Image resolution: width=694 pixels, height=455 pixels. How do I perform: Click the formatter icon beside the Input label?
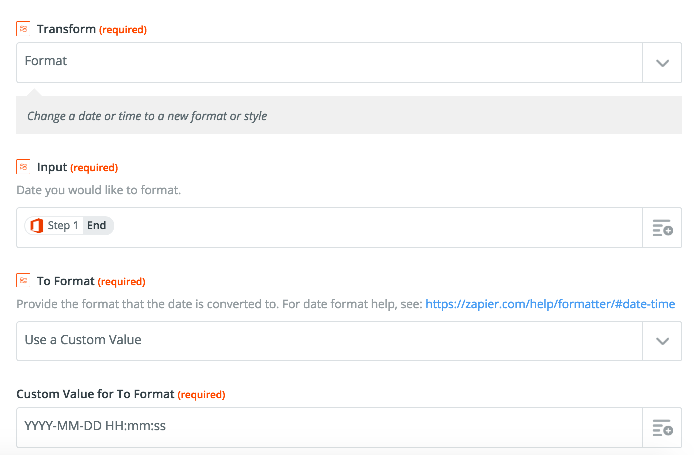click(x=23, y=167)
